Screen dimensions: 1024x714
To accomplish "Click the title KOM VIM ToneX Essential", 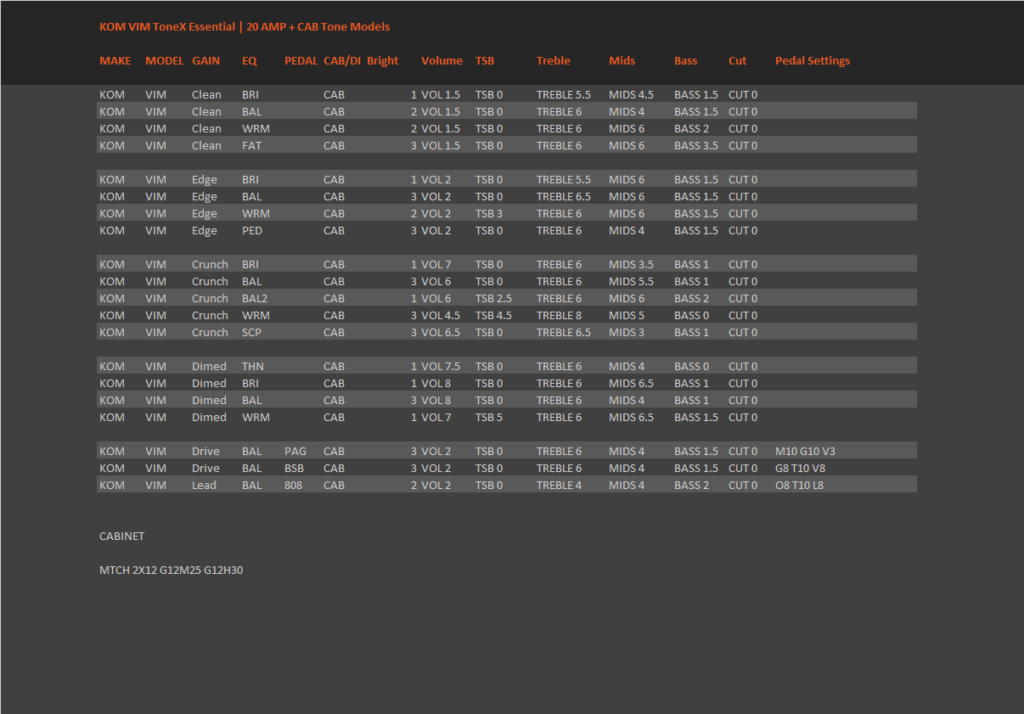I will (167, 27).
